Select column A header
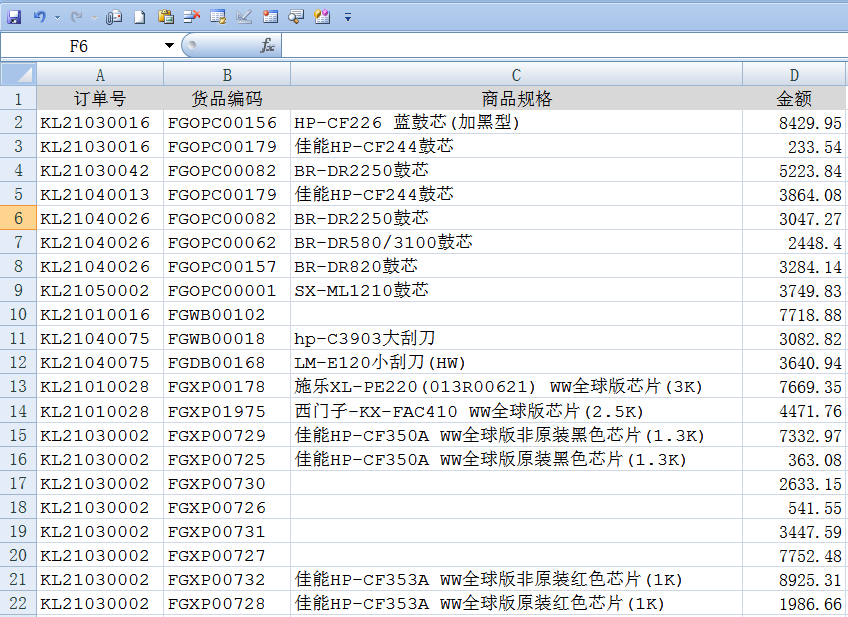This screenshot has width=848, height=617. click(100, 75)
